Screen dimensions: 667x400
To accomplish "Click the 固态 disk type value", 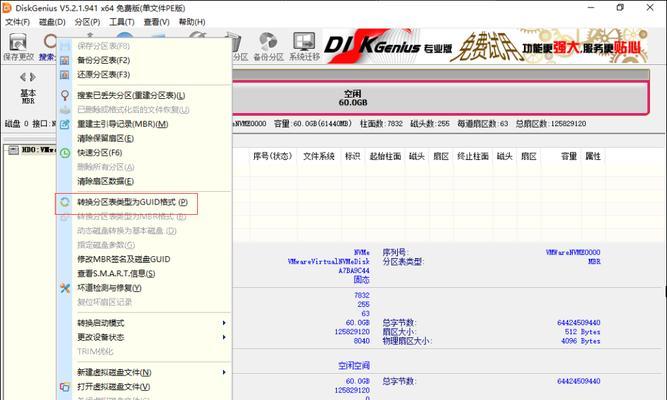I will point(362,280).
